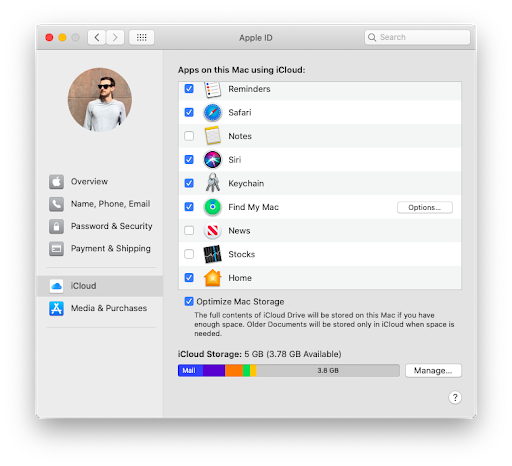The height and width of the screenshot is (466, 512).
Task: Enable the Stocks checkbox
Action: click(189, 254)
